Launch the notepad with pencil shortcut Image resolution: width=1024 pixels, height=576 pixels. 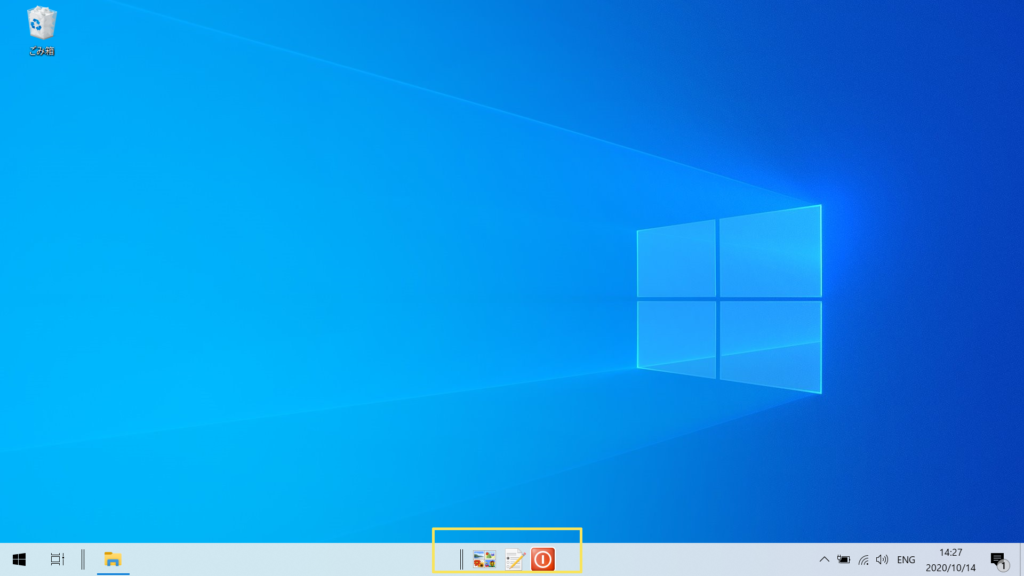(515, 560)
